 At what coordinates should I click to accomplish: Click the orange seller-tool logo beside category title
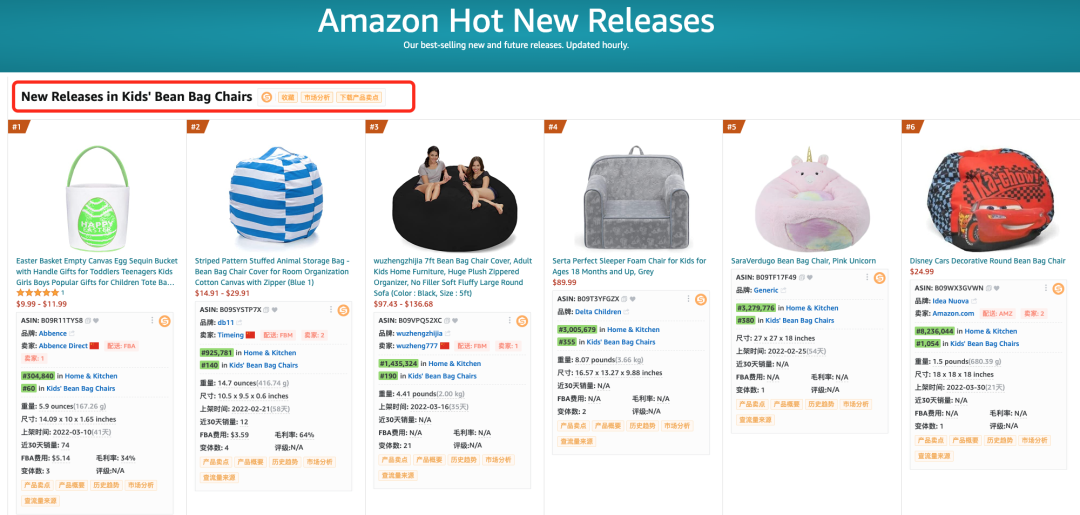point(266,97)
